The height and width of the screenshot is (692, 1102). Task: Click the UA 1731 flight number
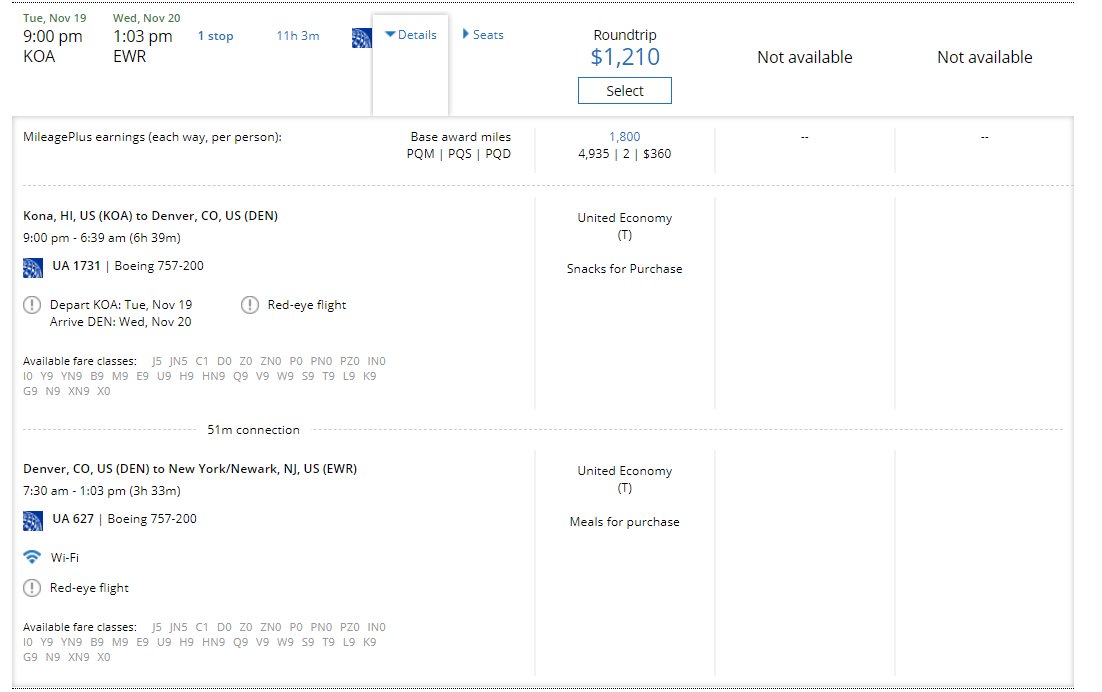[76, 266]
